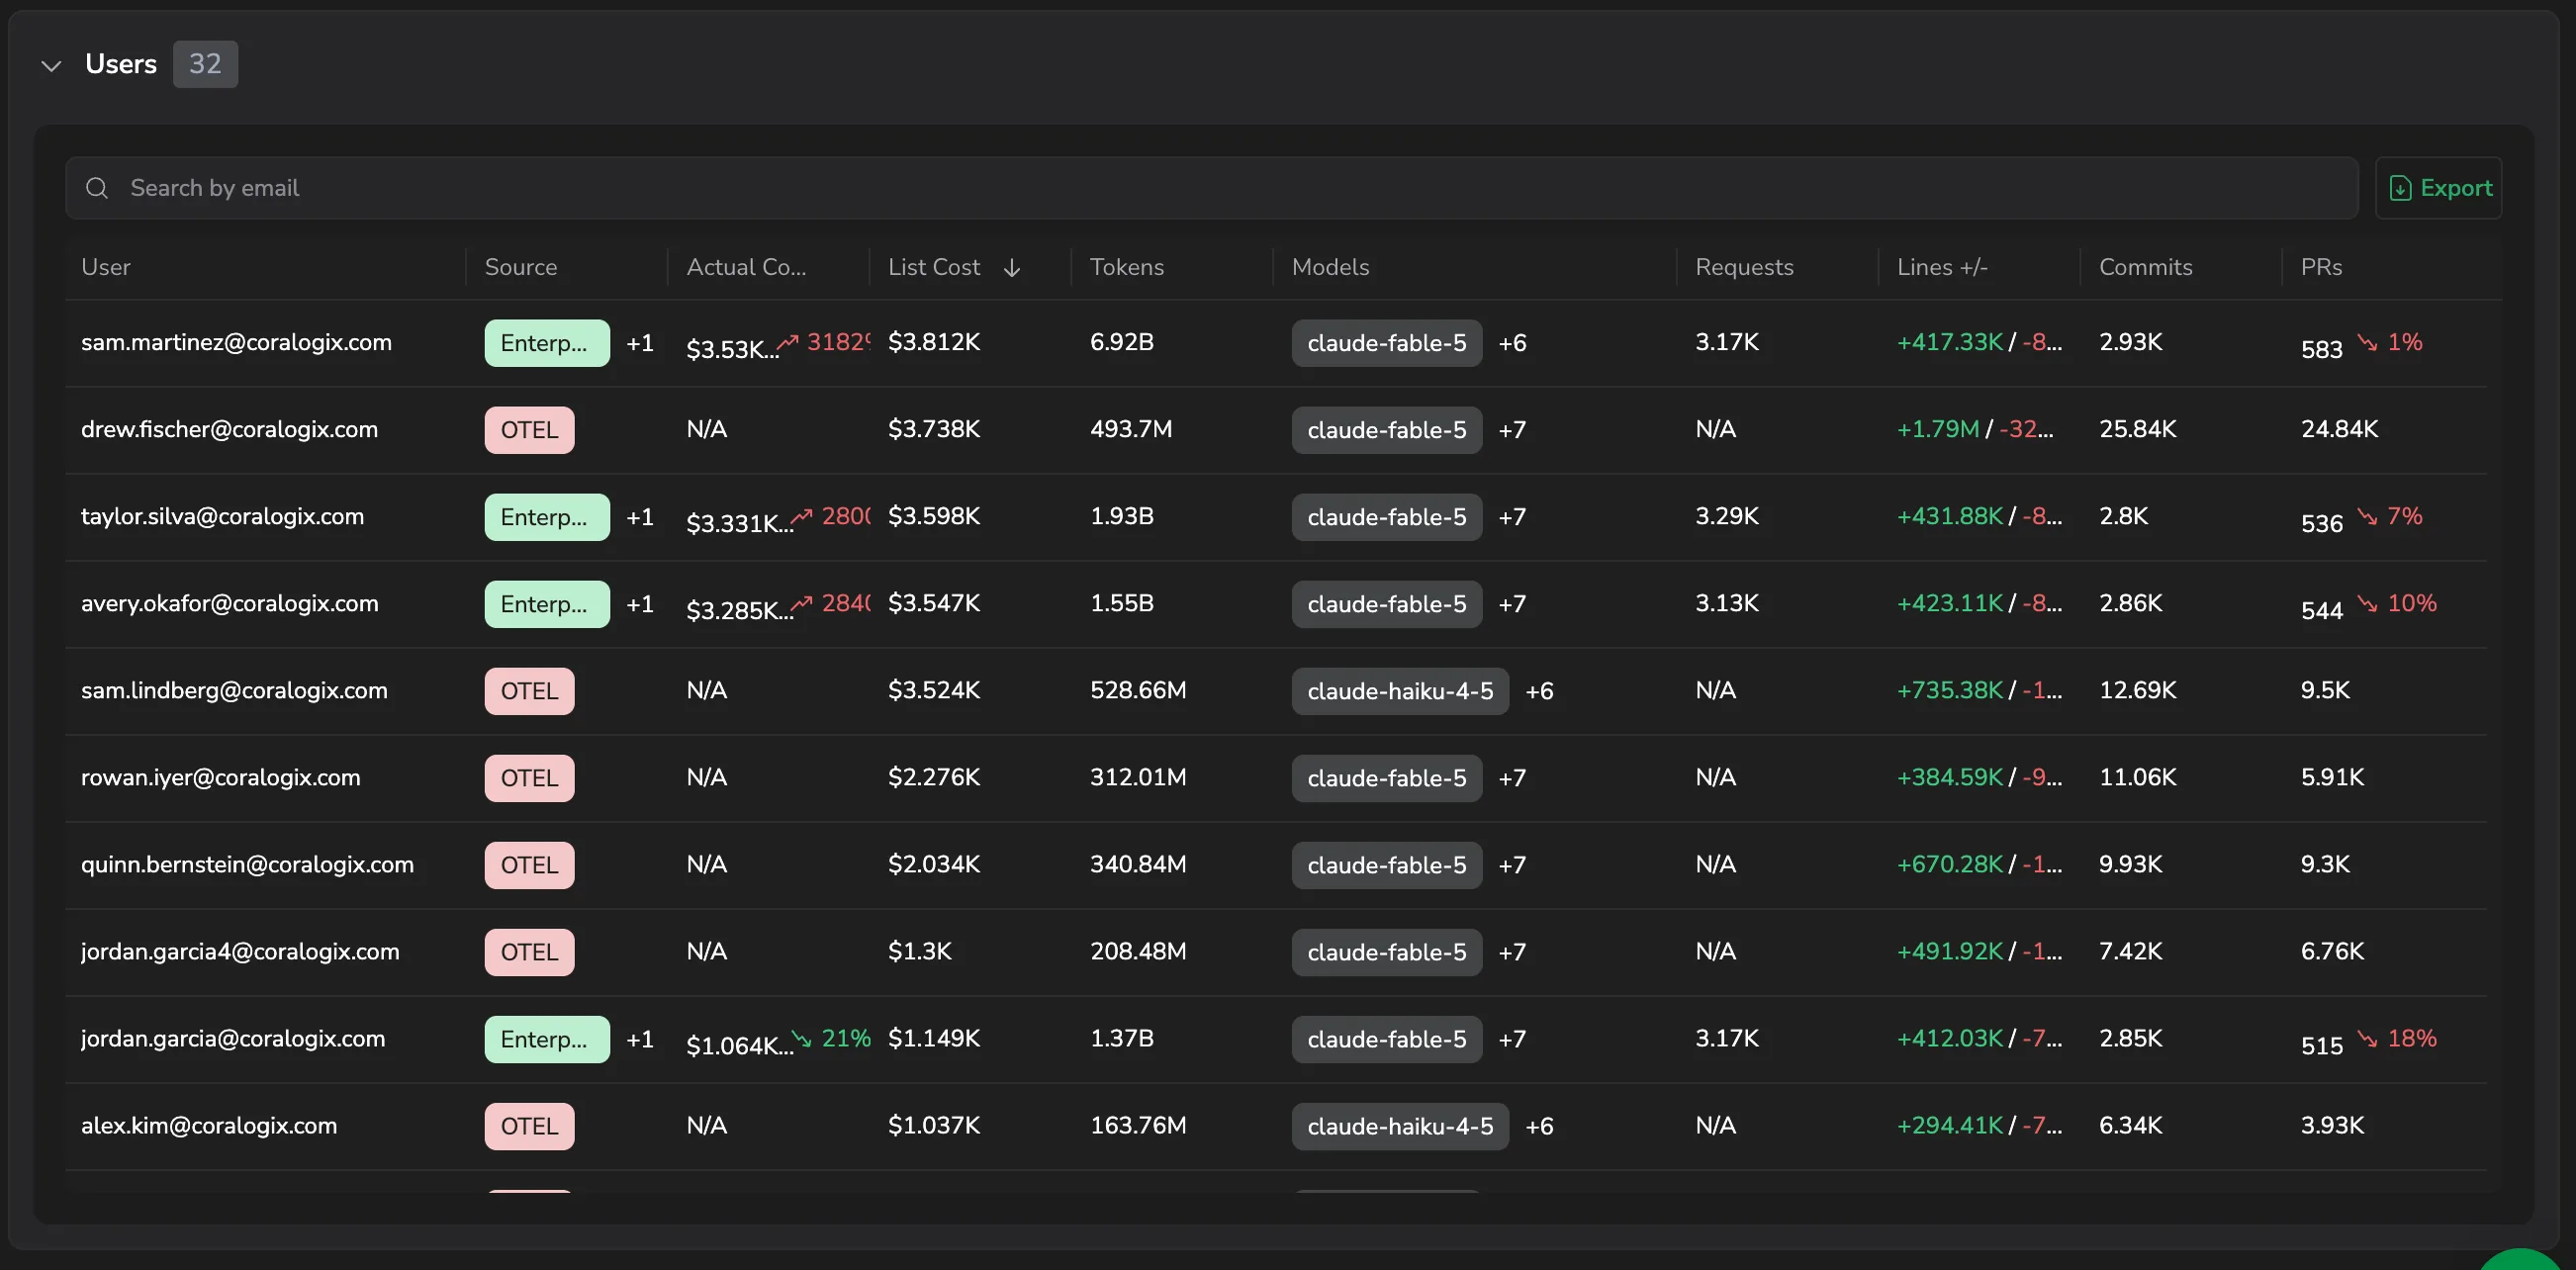Expand +1 sources in jordan.garcia row
This screenshot has height=1270, width=2576.
tap(640, 1039)
